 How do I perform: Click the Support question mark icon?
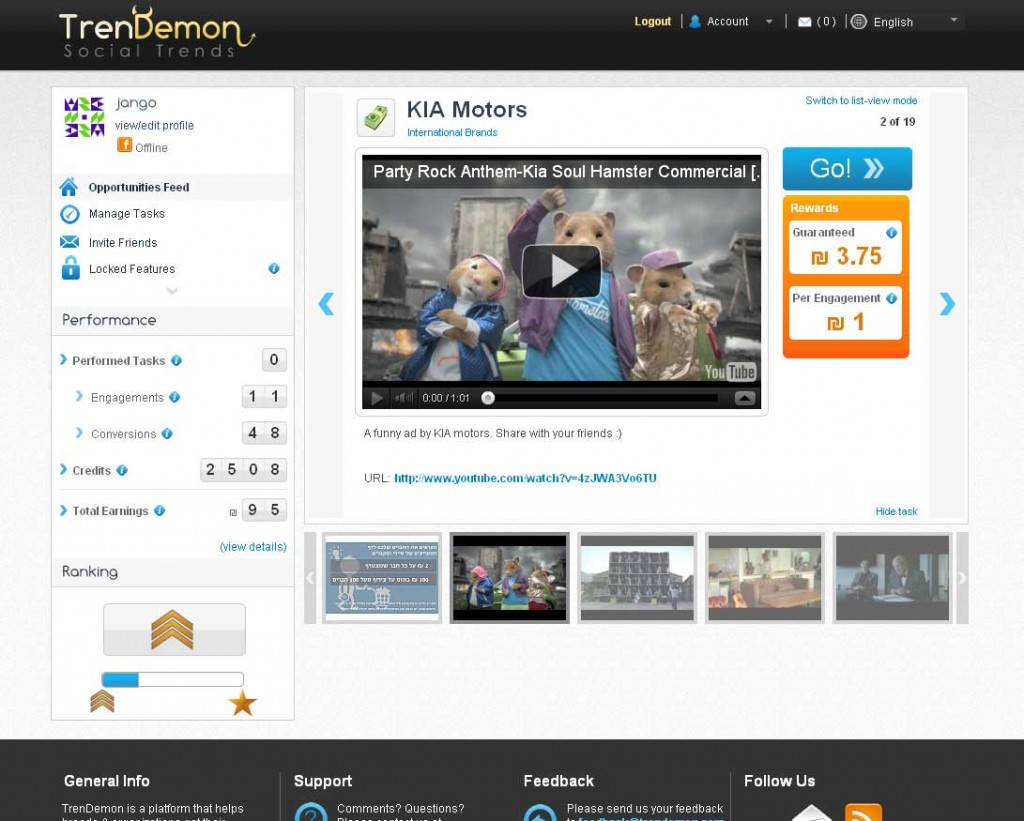(311, 812)
